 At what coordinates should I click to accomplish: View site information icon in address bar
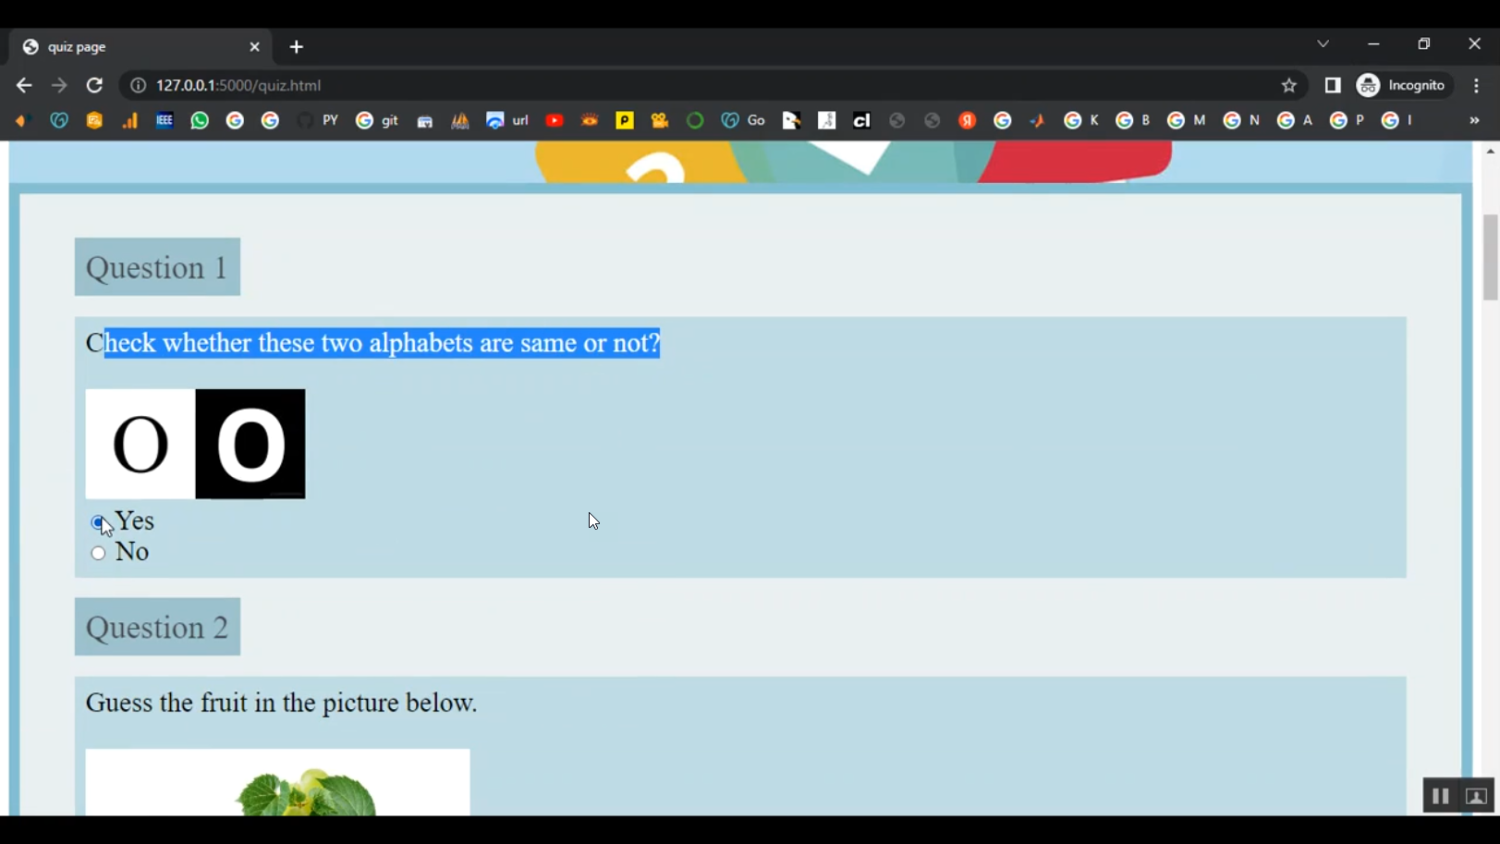click(x=138, y=86)
